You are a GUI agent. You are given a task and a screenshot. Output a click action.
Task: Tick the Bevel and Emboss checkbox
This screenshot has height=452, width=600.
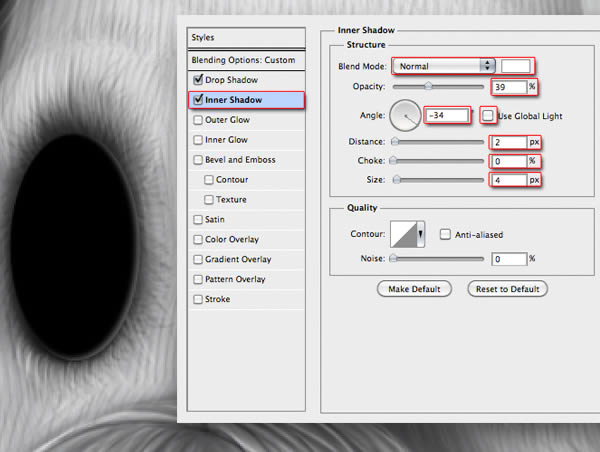click(x=198, y=160)
